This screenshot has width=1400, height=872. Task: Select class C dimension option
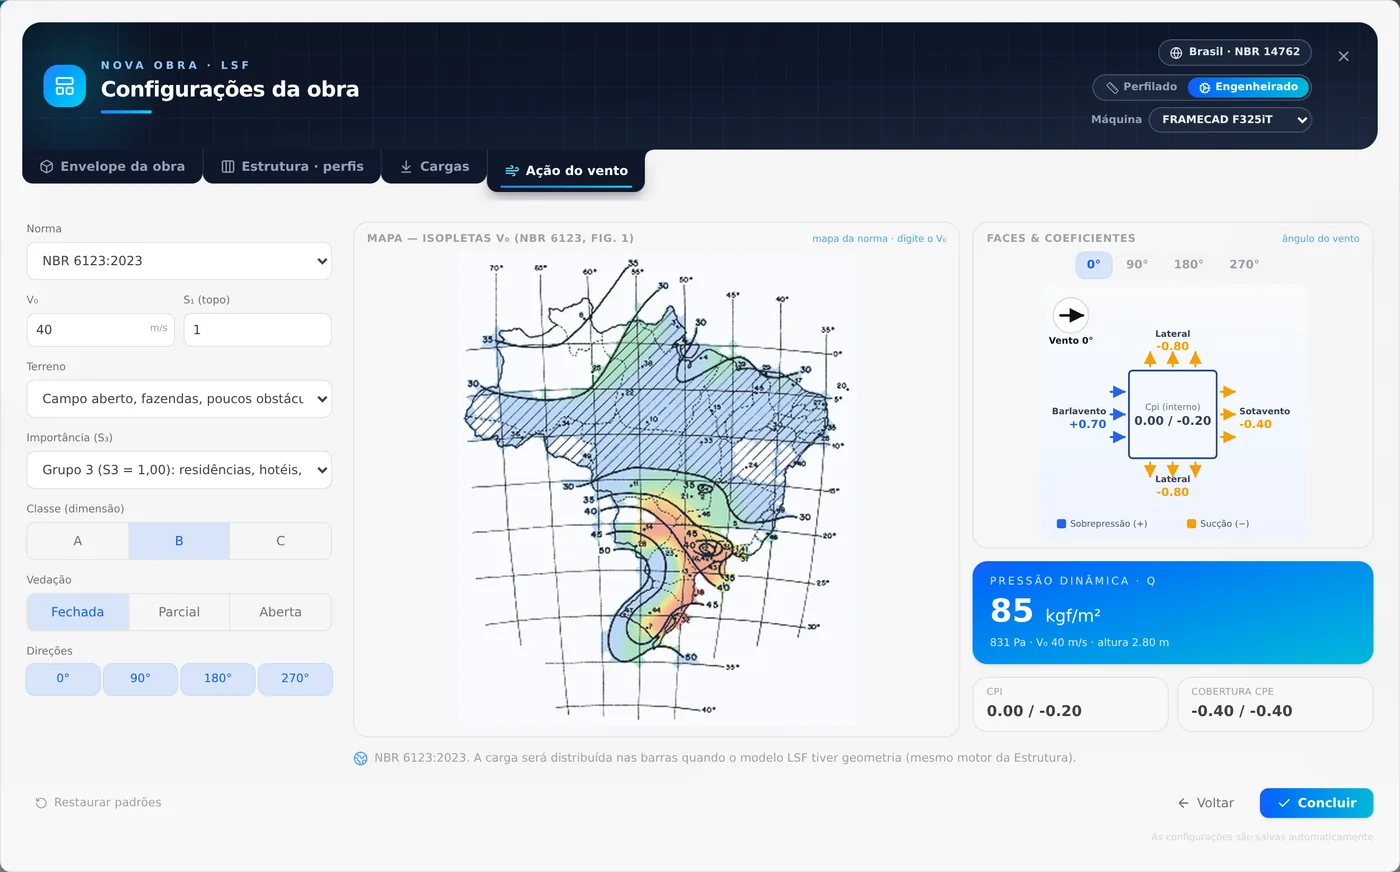281,541
